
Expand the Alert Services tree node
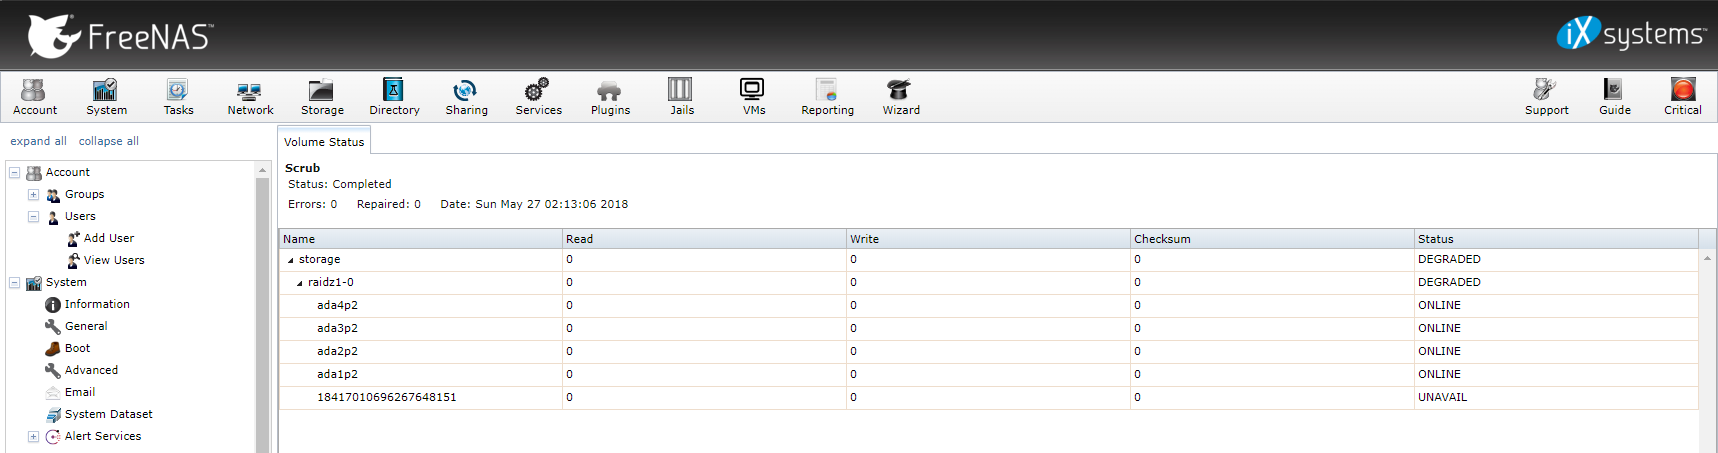(33, 437)
